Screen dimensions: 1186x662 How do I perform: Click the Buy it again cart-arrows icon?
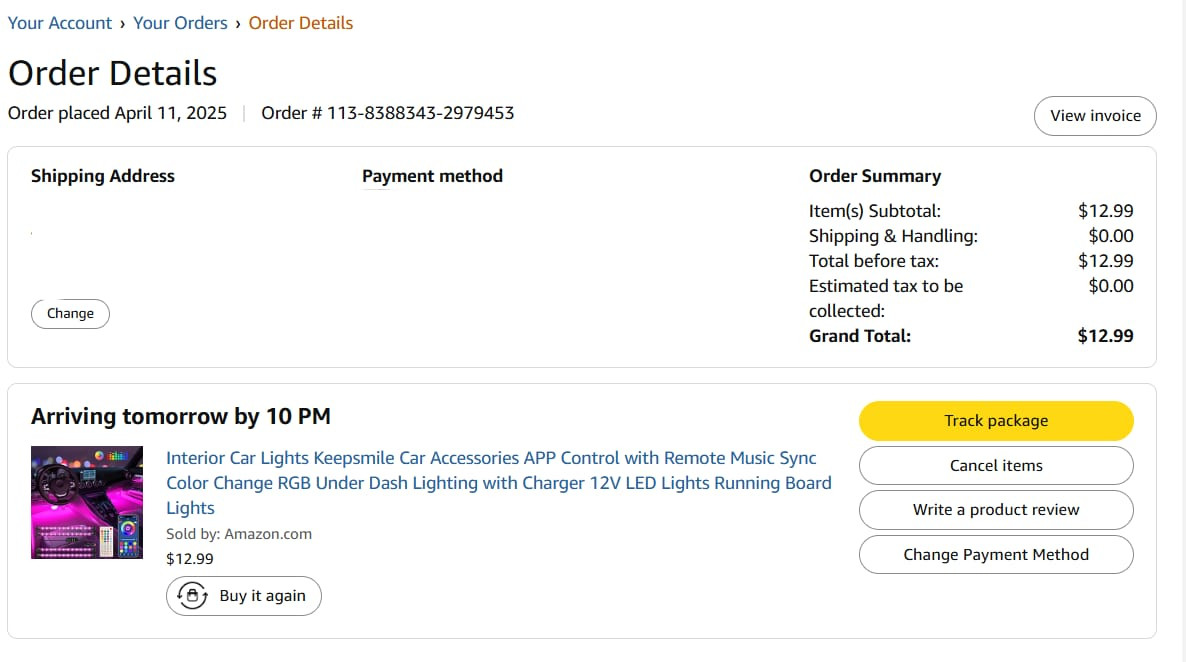pos(192,595)
